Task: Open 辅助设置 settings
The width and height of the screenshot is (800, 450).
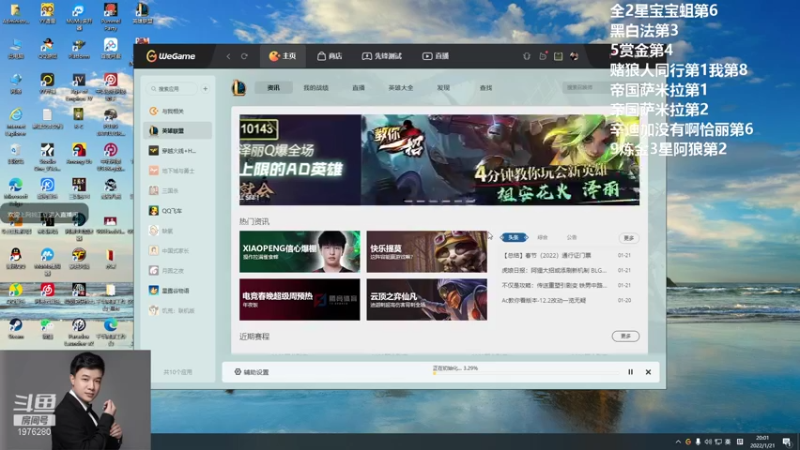Action: tap(252, 372)
